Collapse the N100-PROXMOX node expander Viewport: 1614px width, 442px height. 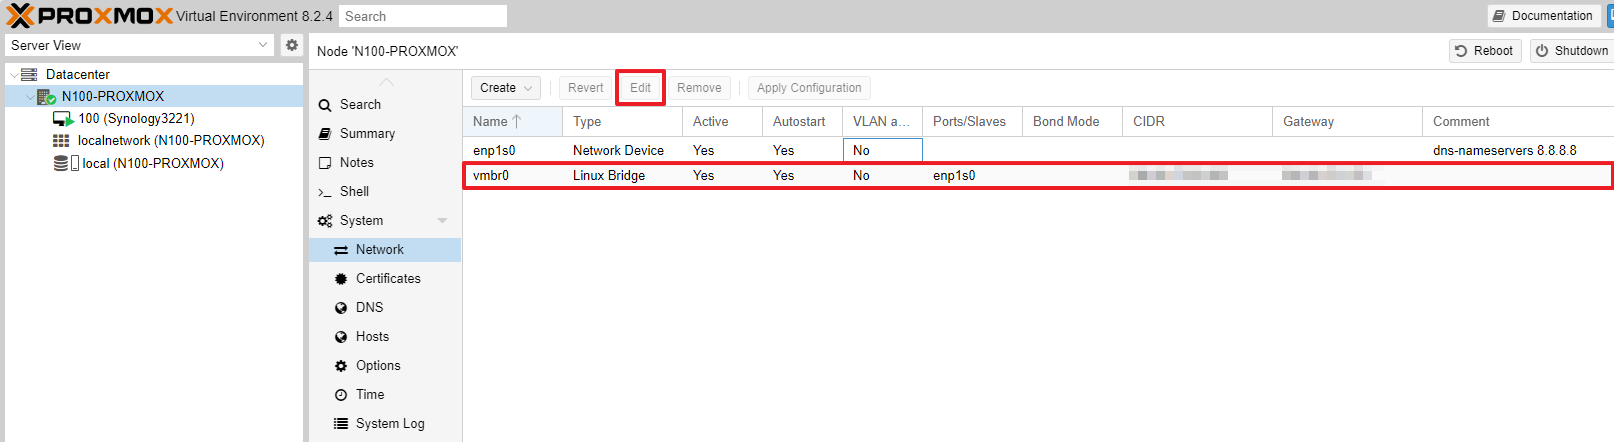point(29,97)
